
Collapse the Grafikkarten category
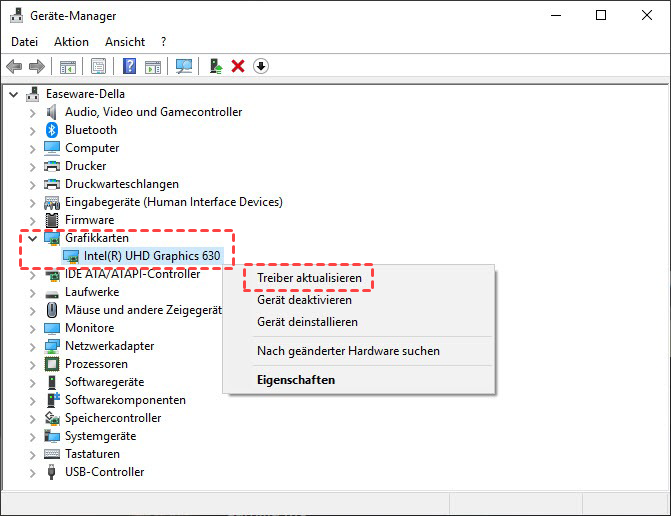[33, 238]
